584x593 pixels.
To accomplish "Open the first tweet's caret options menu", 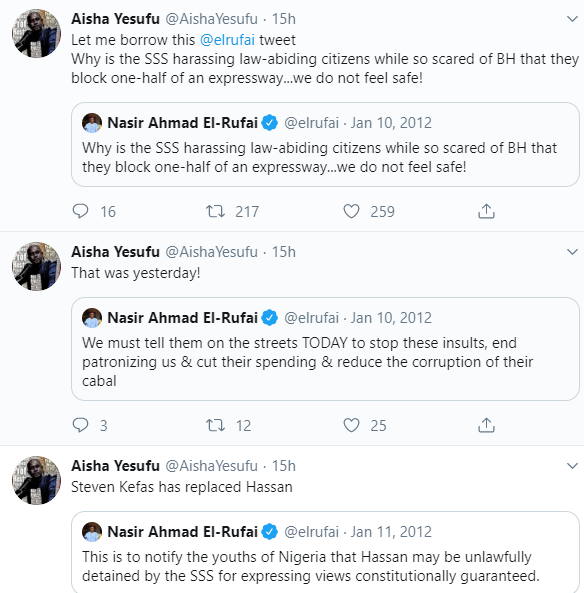I will tap(572, 19).
